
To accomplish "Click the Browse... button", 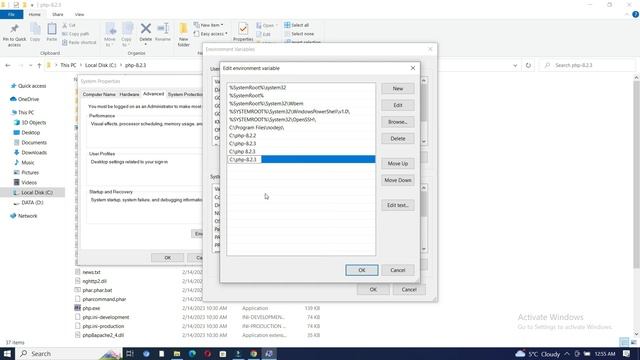I will point(398,122).
